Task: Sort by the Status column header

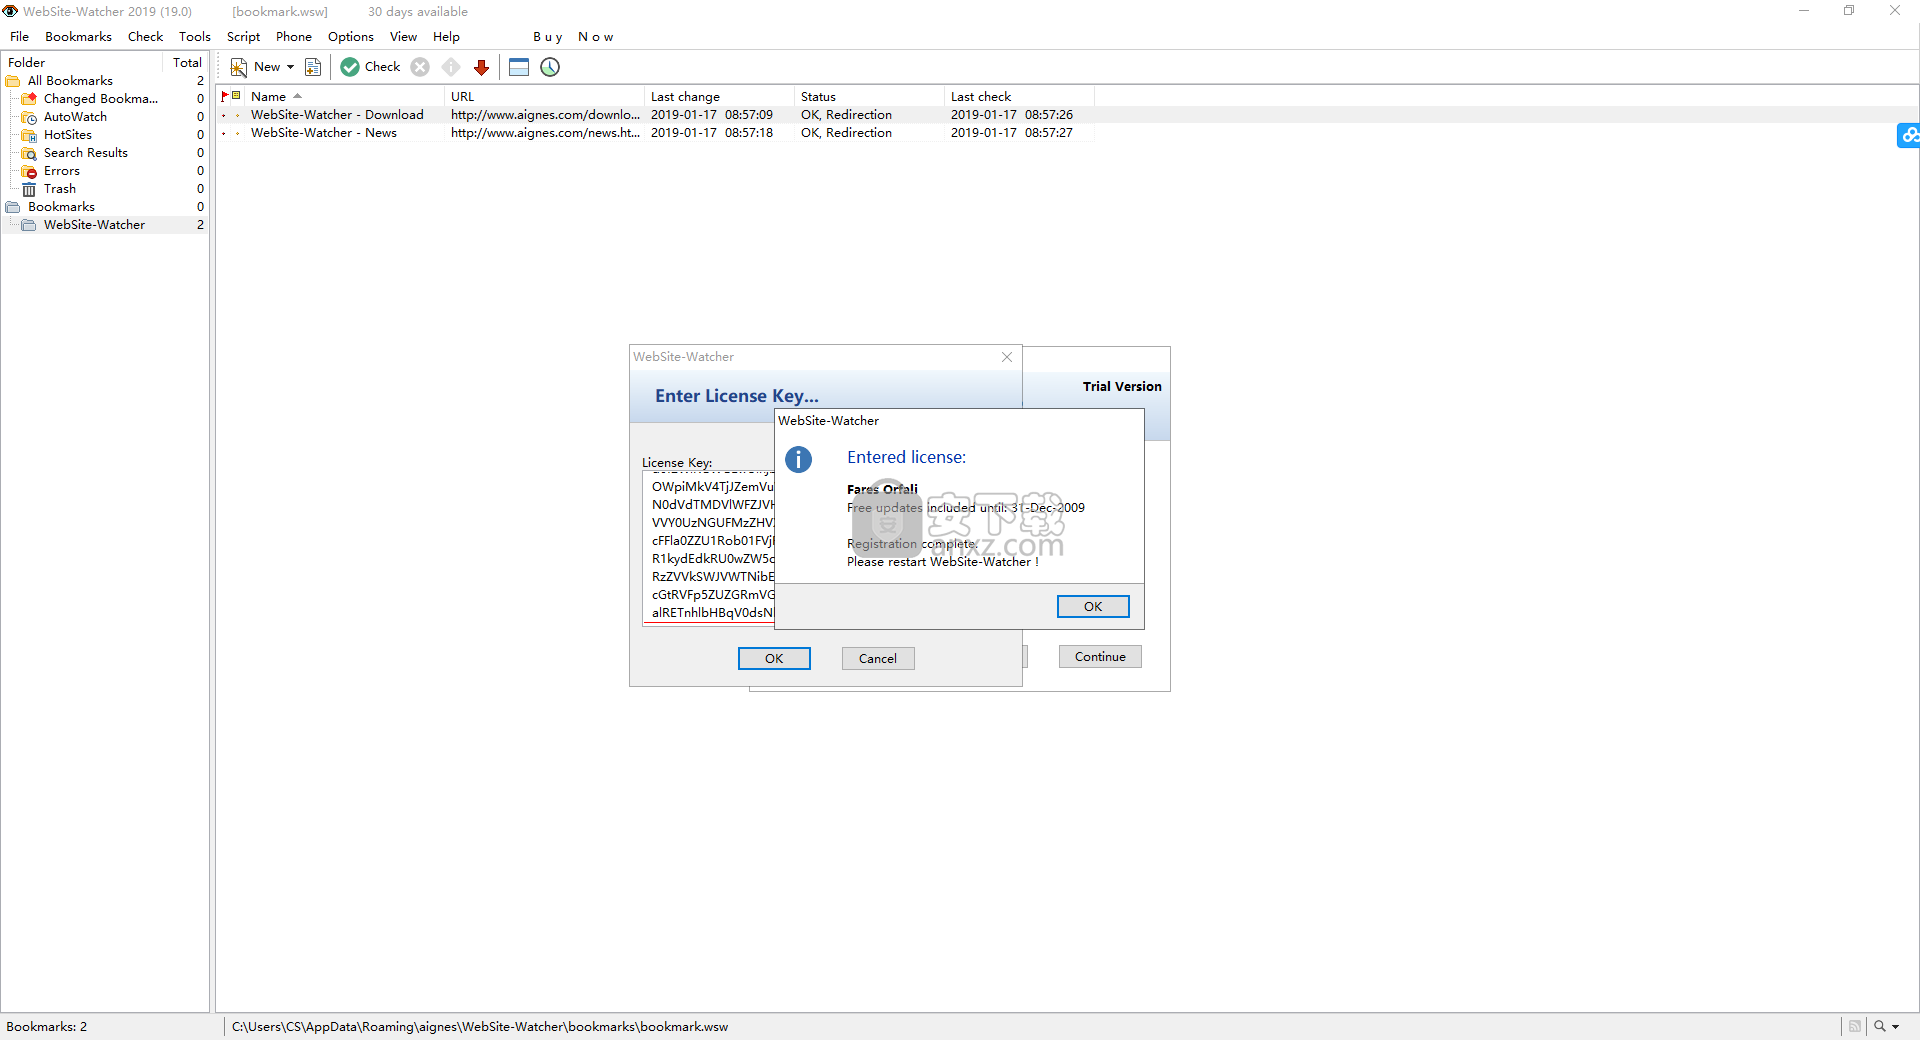Action: tap(870, 97)
